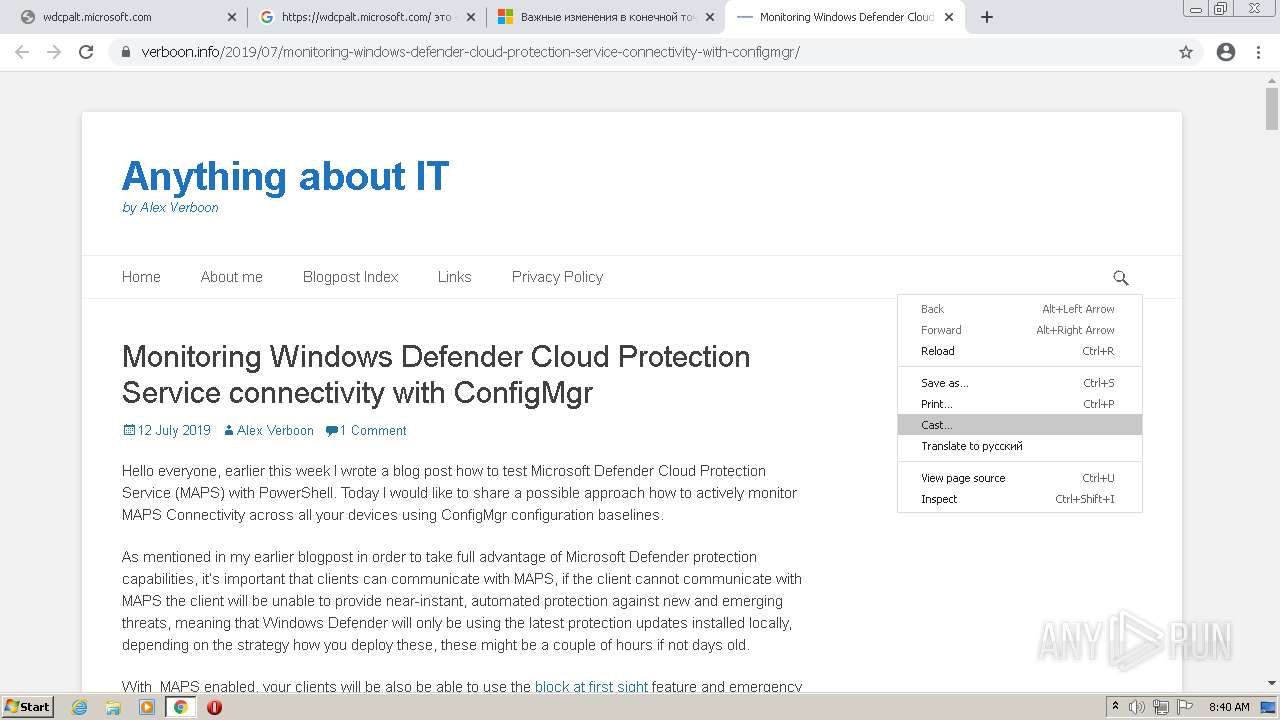
Task: Click the 12 July 2019 date link
Action: (x=167, y=430)
